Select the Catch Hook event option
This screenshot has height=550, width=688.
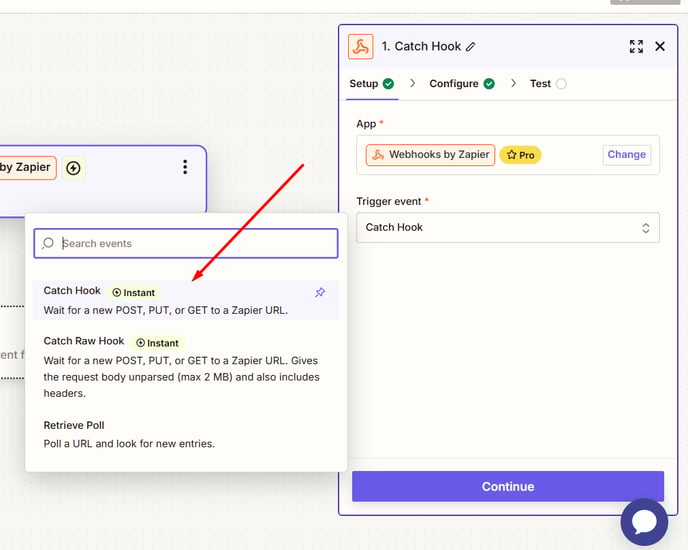click(186, 300)
